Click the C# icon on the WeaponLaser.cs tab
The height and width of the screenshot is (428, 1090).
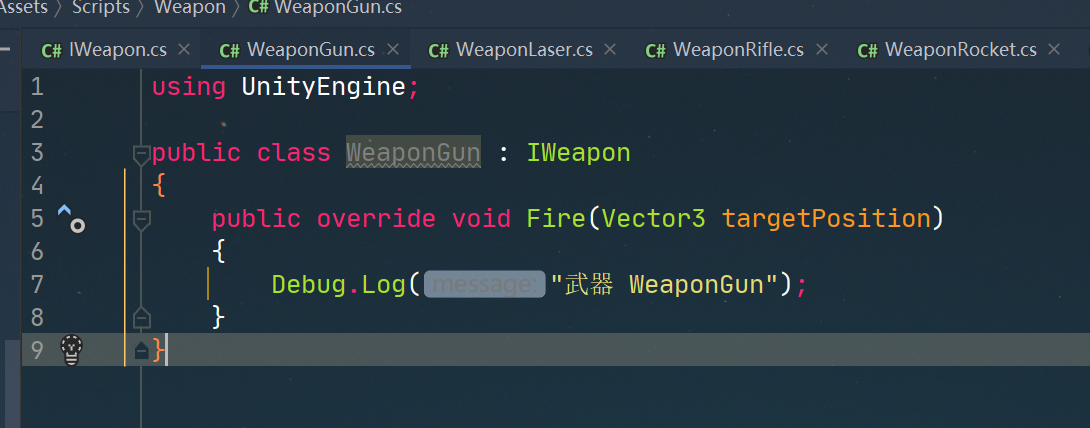tap(439, 50)
